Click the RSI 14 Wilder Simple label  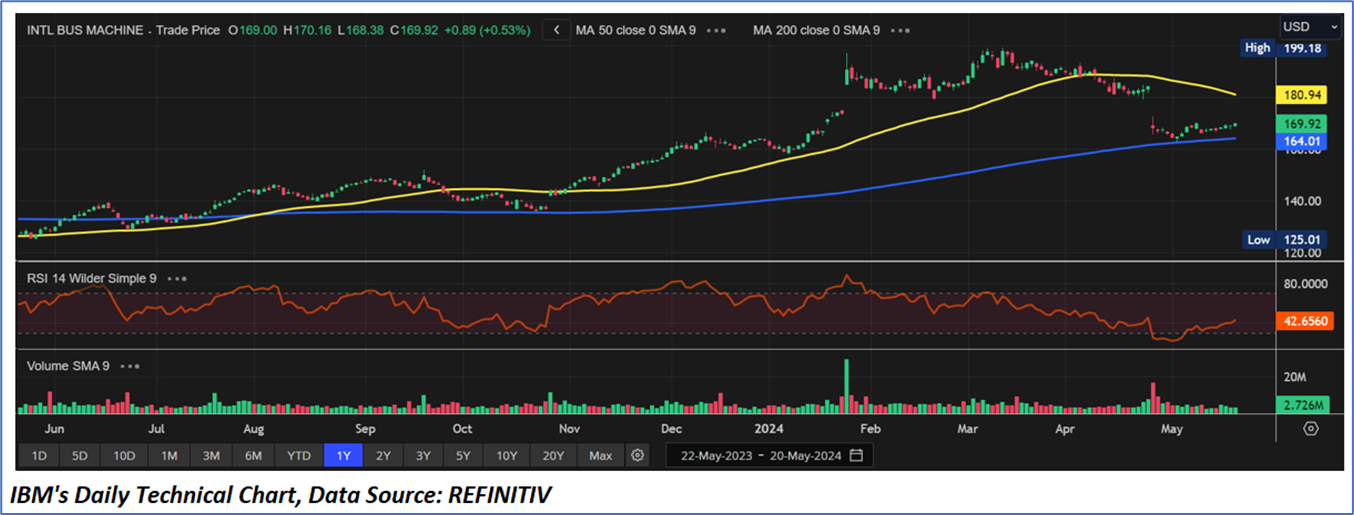tap(90, 278)
